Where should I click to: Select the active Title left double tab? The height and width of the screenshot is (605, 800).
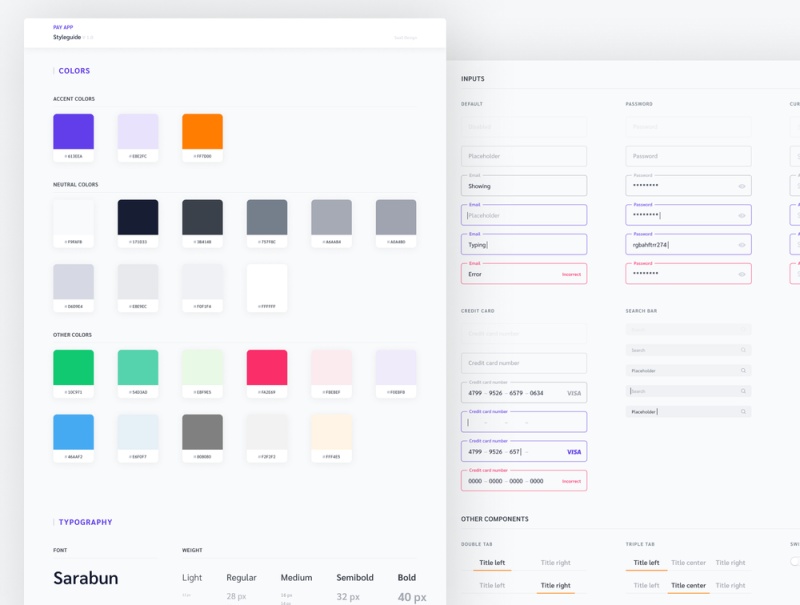click(492, 563)
